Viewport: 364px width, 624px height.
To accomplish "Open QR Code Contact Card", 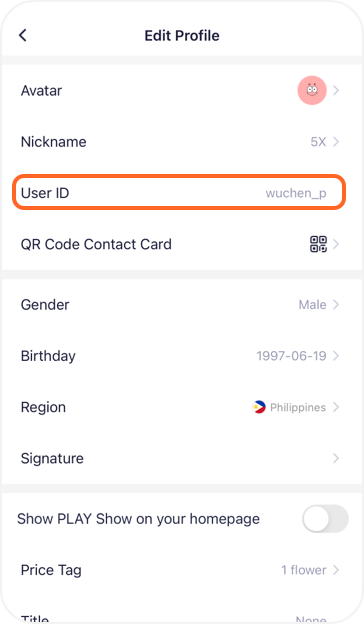I will click(x=182, y=244).
